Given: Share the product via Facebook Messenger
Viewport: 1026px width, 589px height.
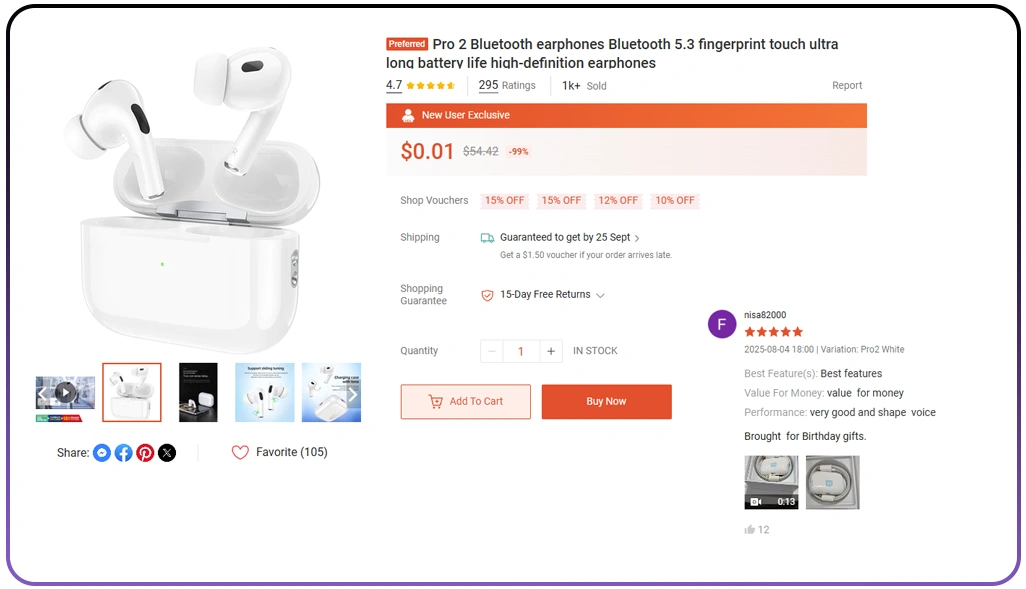Looking at the screenshot, I should [x=101, y=452].
